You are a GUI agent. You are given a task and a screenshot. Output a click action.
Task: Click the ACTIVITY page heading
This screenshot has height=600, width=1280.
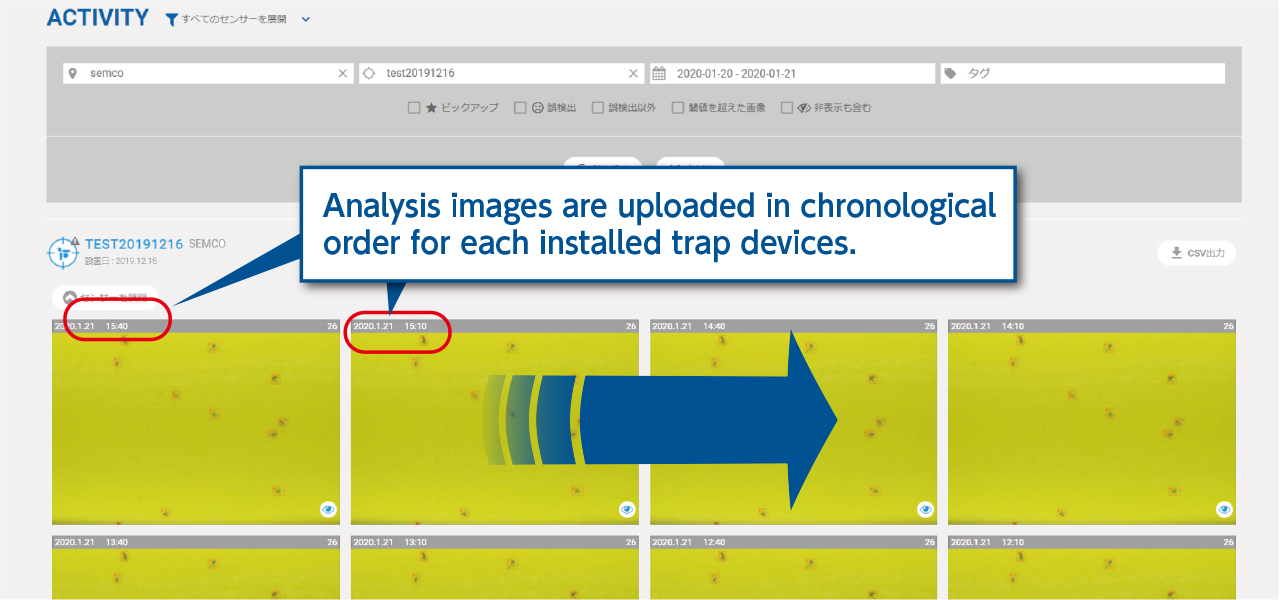click(98, 19)
